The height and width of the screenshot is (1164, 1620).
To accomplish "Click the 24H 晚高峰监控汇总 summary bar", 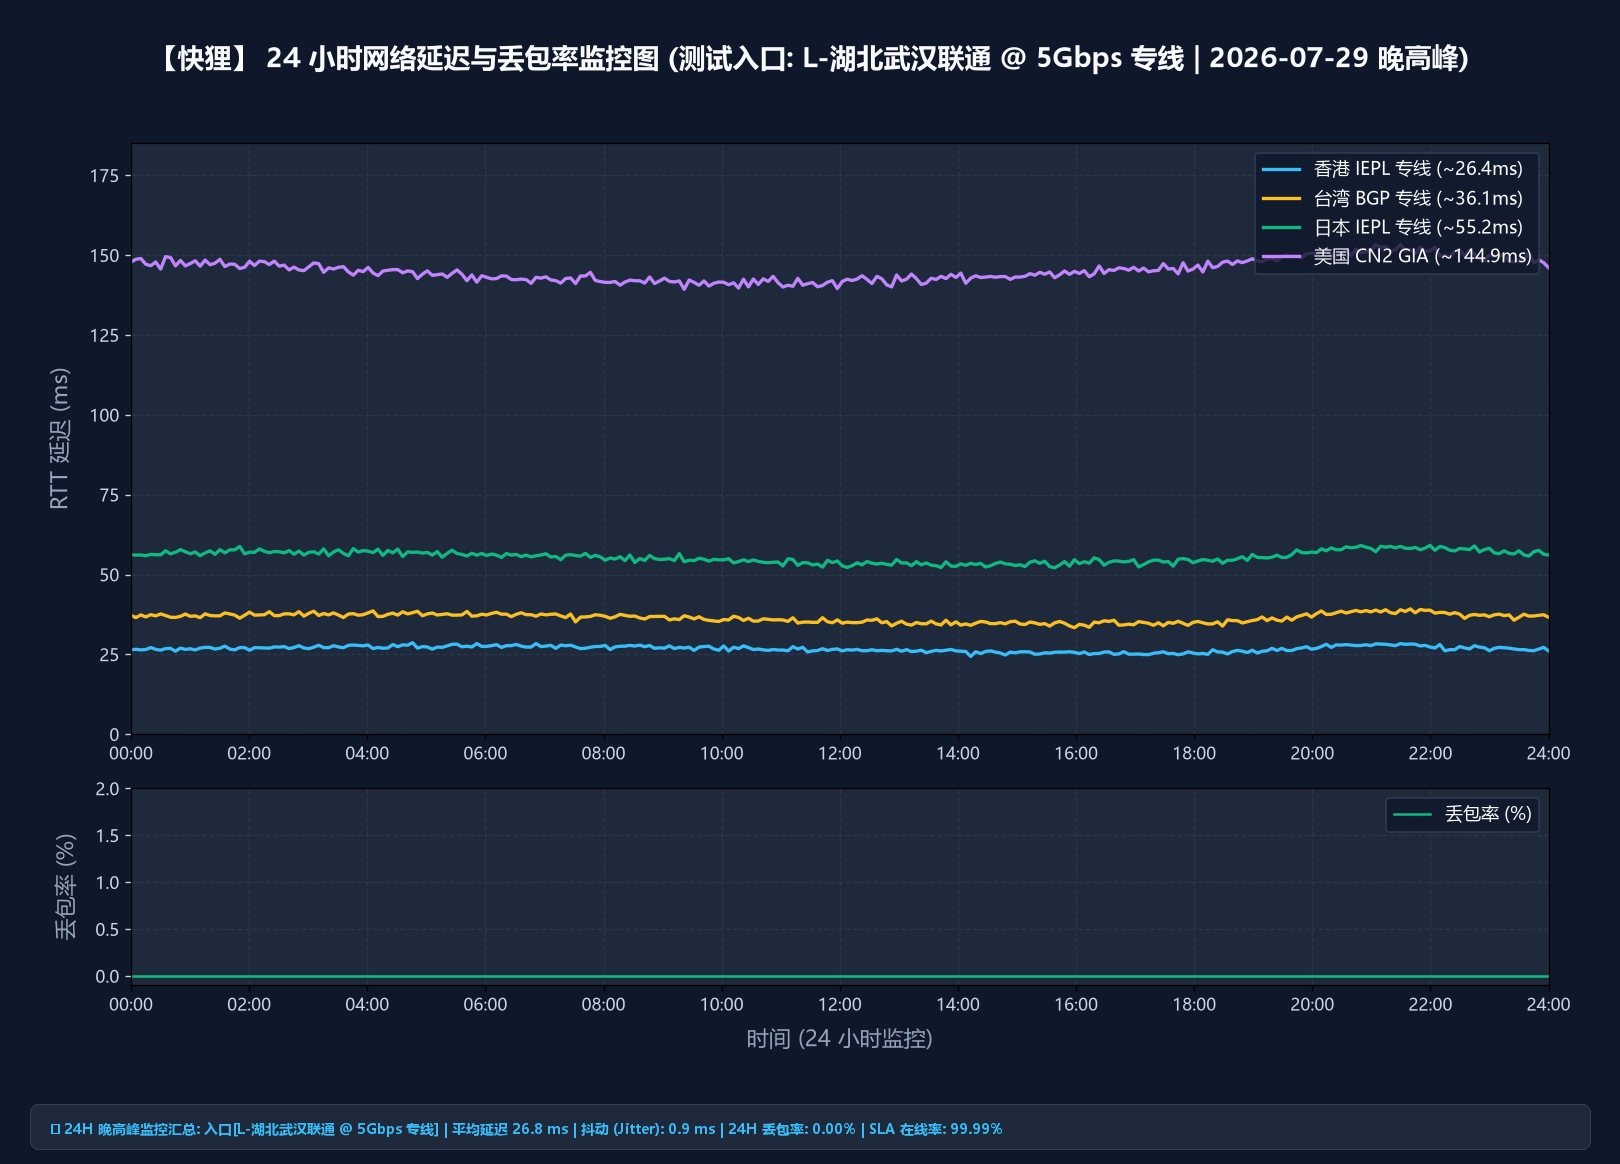I will click(810, 1128).
